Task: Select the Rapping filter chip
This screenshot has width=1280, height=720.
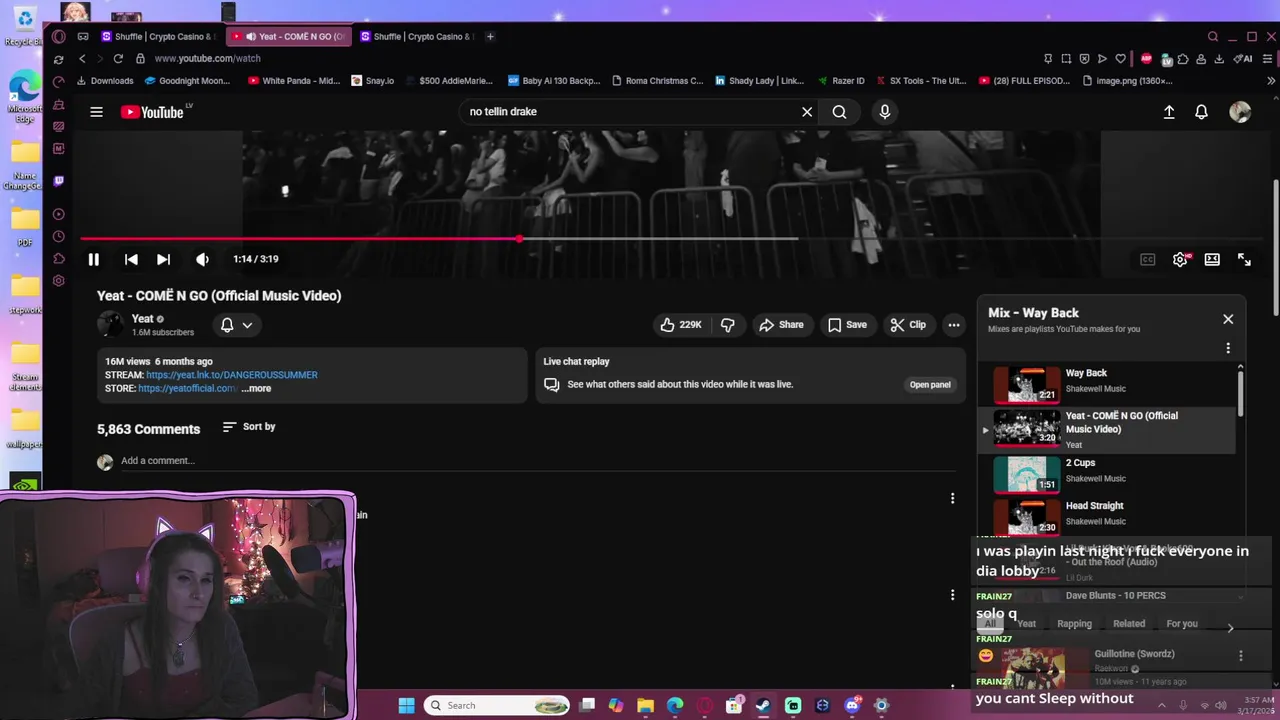Action: [x=1075, y=624]
